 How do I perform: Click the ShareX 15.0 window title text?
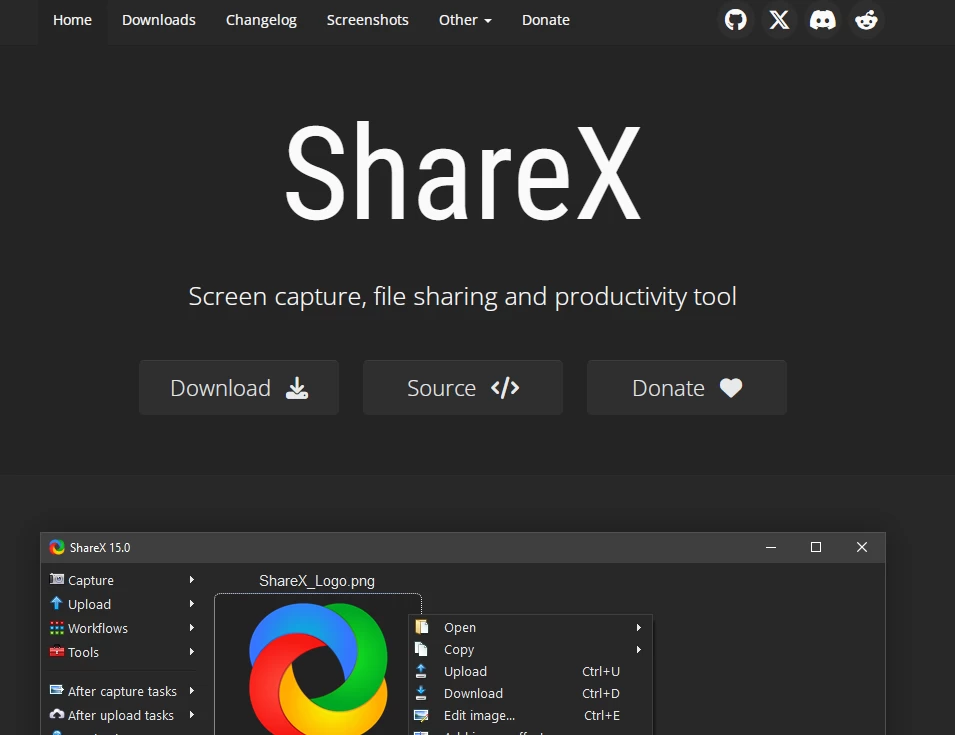[x=100, y=547]
